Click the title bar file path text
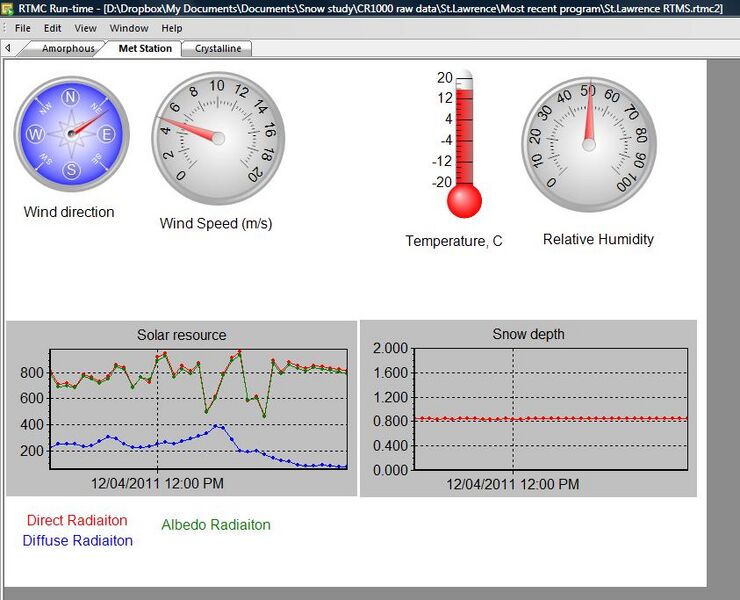Image resolution: width=740 pixels, height=600 pixels. click(412, 8)
